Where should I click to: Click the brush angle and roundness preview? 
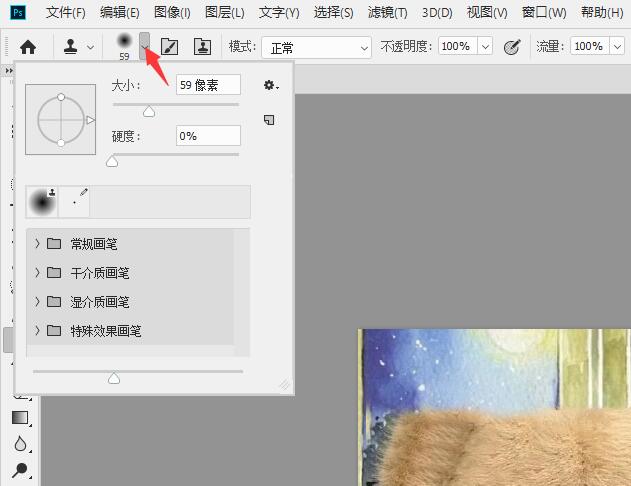(x=60, y=119)
